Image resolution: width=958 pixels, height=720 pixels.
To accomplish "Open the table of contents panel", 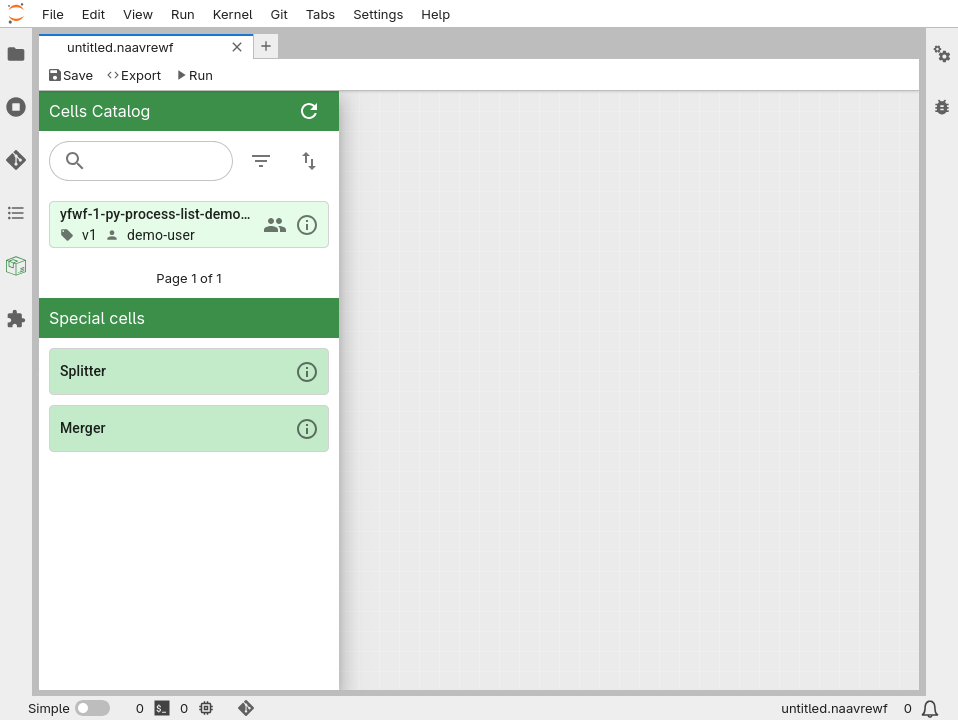I will 16,213.
